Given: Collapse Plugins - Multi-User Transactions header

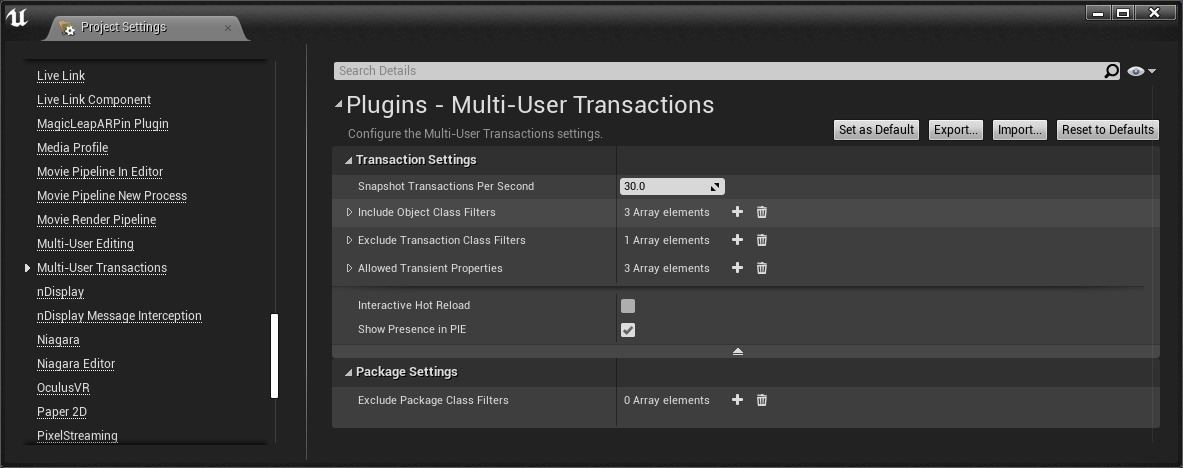Looking at the screenshot, I should 339,105.
